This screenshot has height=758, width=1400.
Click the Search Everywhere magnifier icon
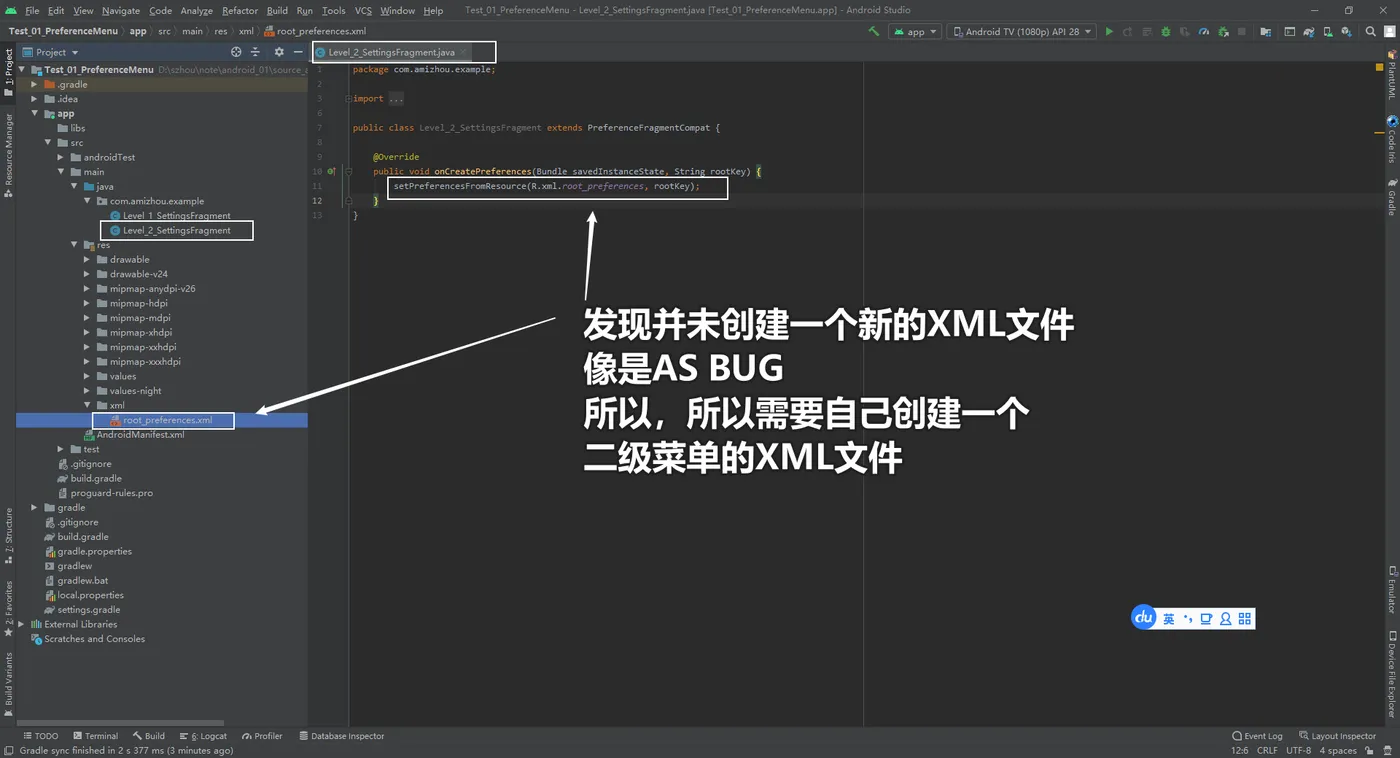point(1370,32)
